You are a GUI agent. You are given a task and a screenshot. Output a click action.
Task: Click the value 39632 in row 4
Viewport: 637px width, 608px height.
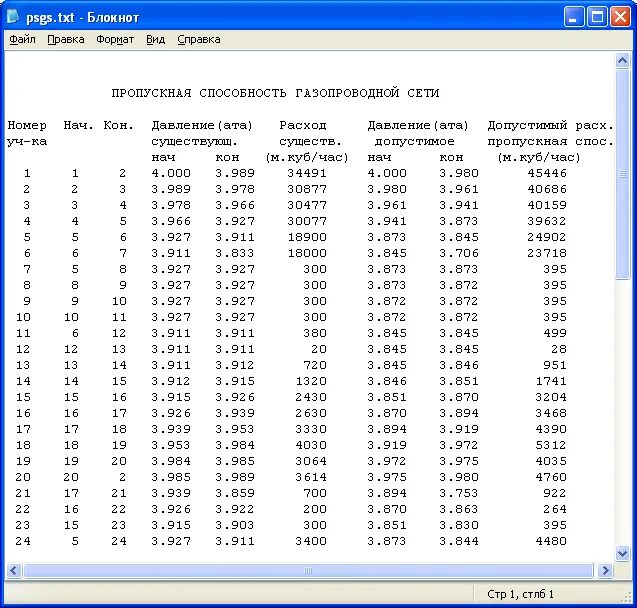coord(547,221)
